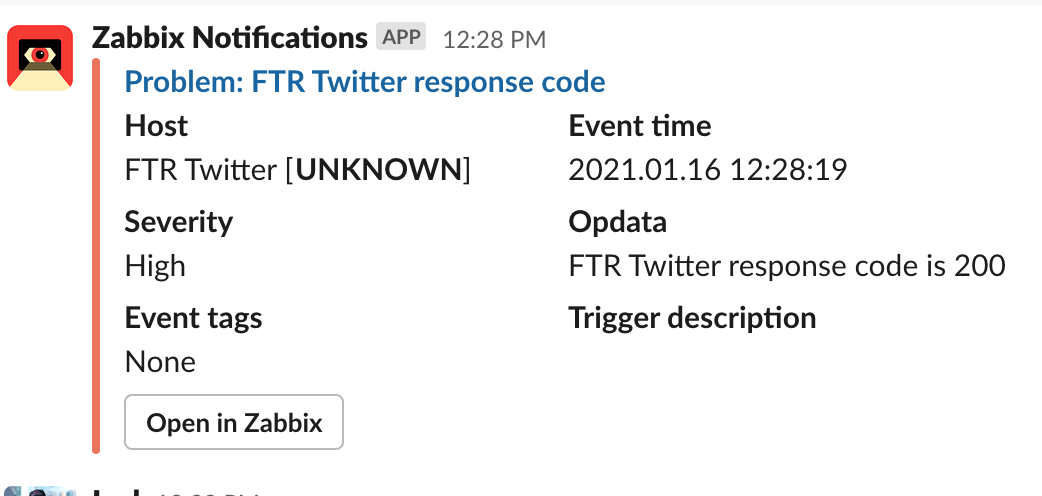Image resolution: width=1042 pixels, height=496 pixels.
Task: Click the Event time field label
Action: coord(640,126)
